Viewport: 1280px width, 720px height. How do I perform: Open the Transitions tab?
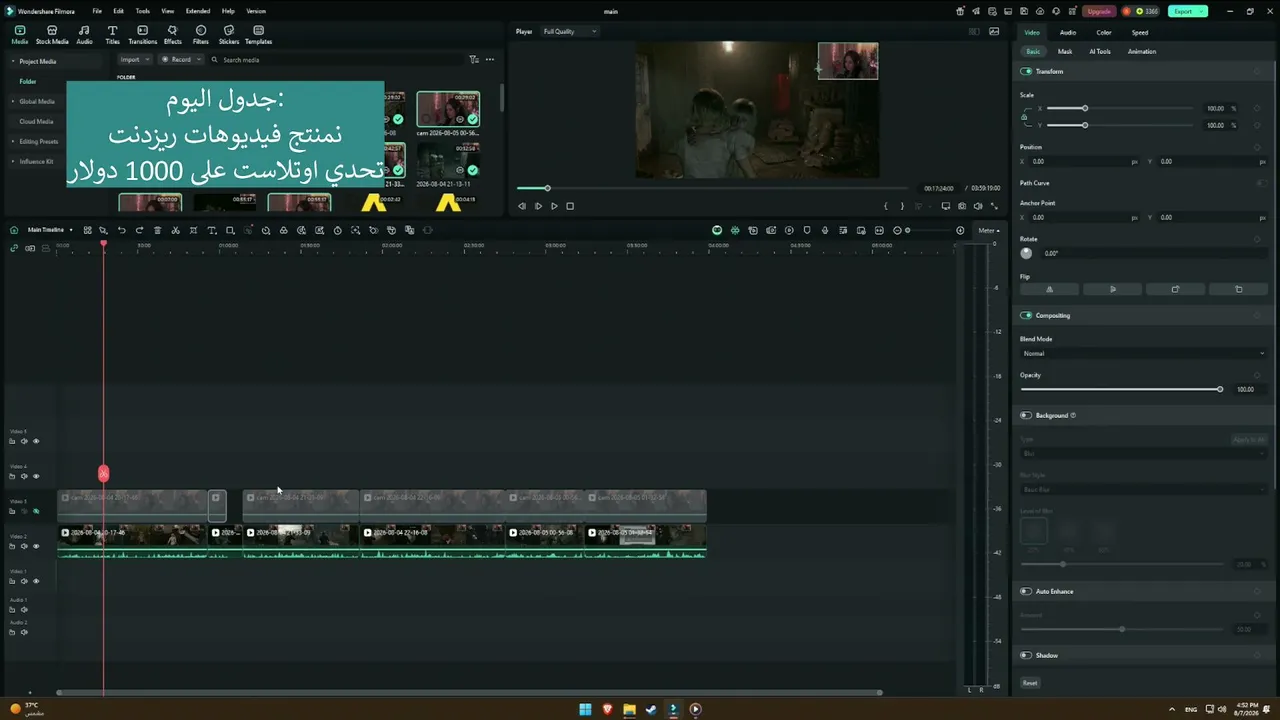143,35
